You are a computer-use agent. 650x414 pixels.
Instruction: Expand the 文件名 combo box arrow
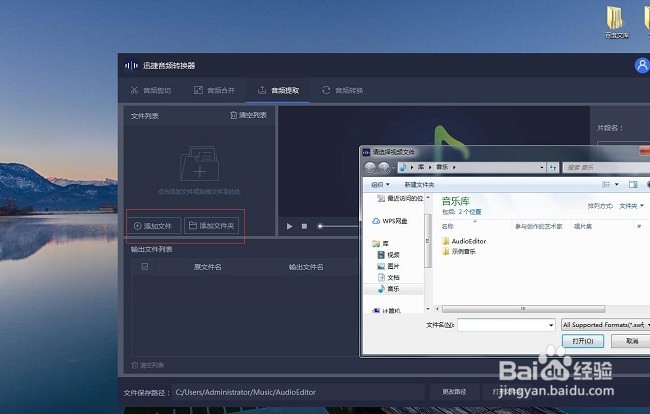coord(551,325)
